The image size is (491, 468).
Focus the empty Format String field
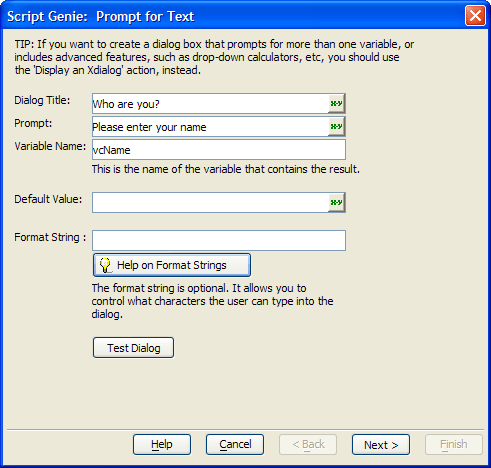pos(219,240)
